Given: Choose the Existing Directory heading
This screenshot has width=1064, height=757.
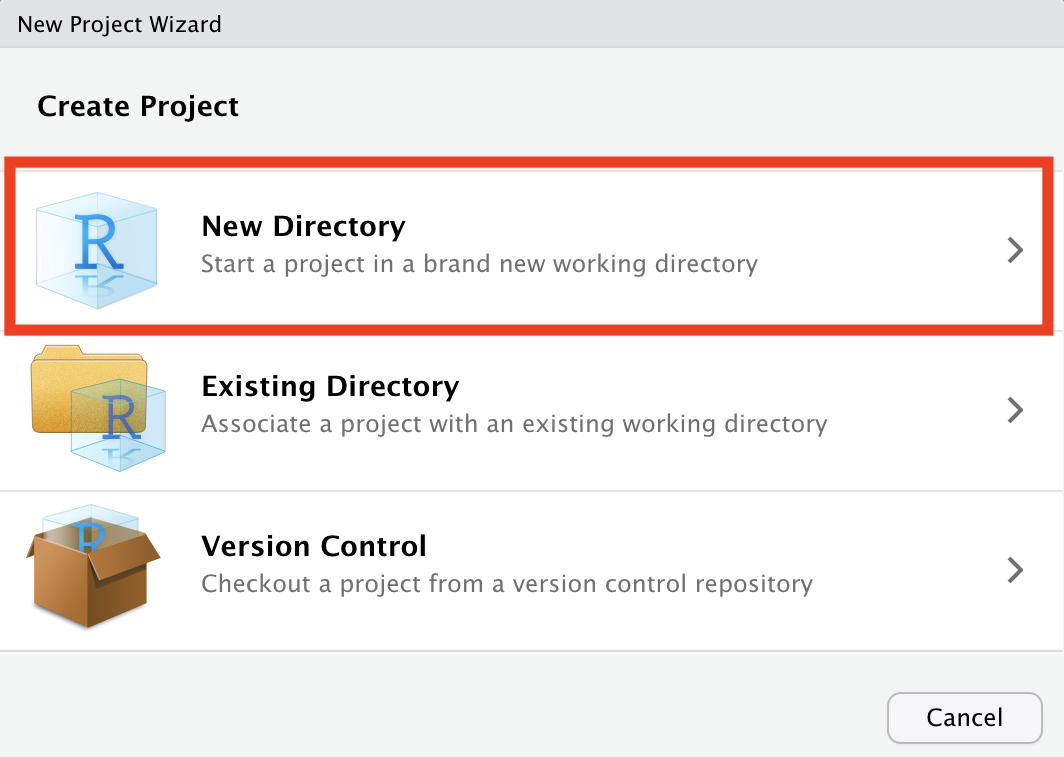Looking at the screenshot, I should click(330, 386).
